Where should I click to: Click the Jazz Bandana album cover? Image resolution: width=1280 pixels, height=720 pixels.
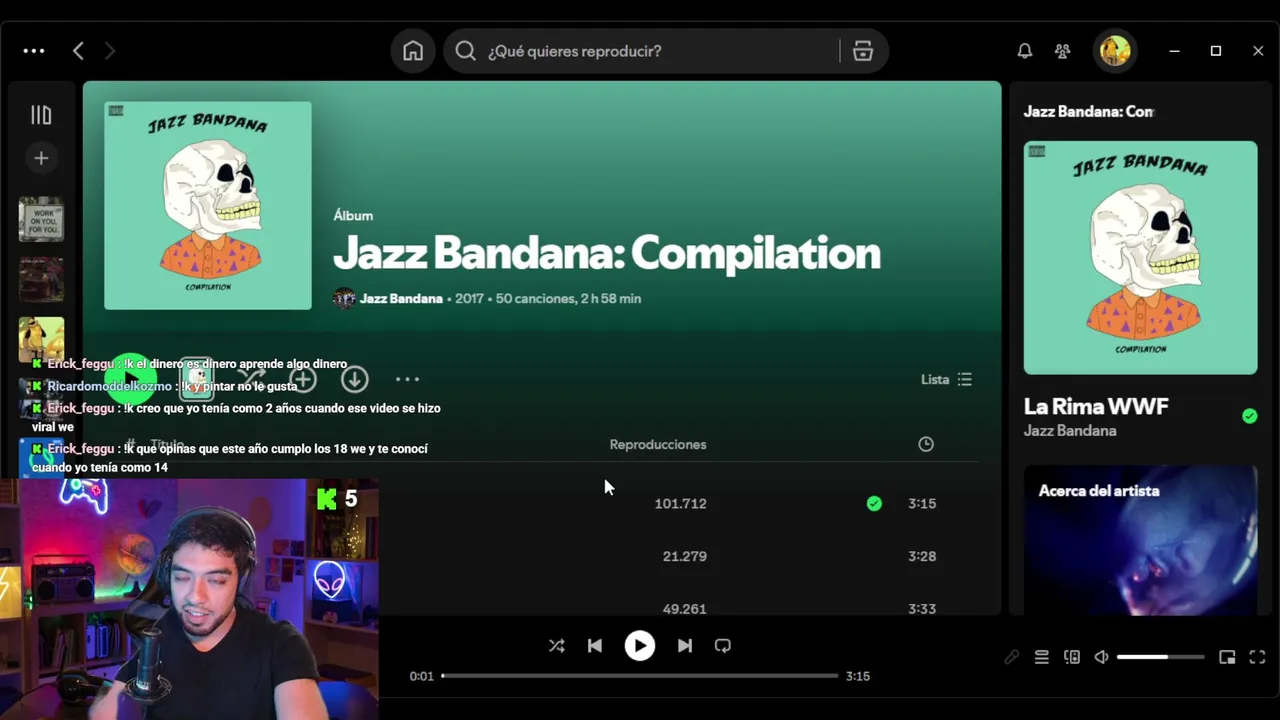point(208,206)
